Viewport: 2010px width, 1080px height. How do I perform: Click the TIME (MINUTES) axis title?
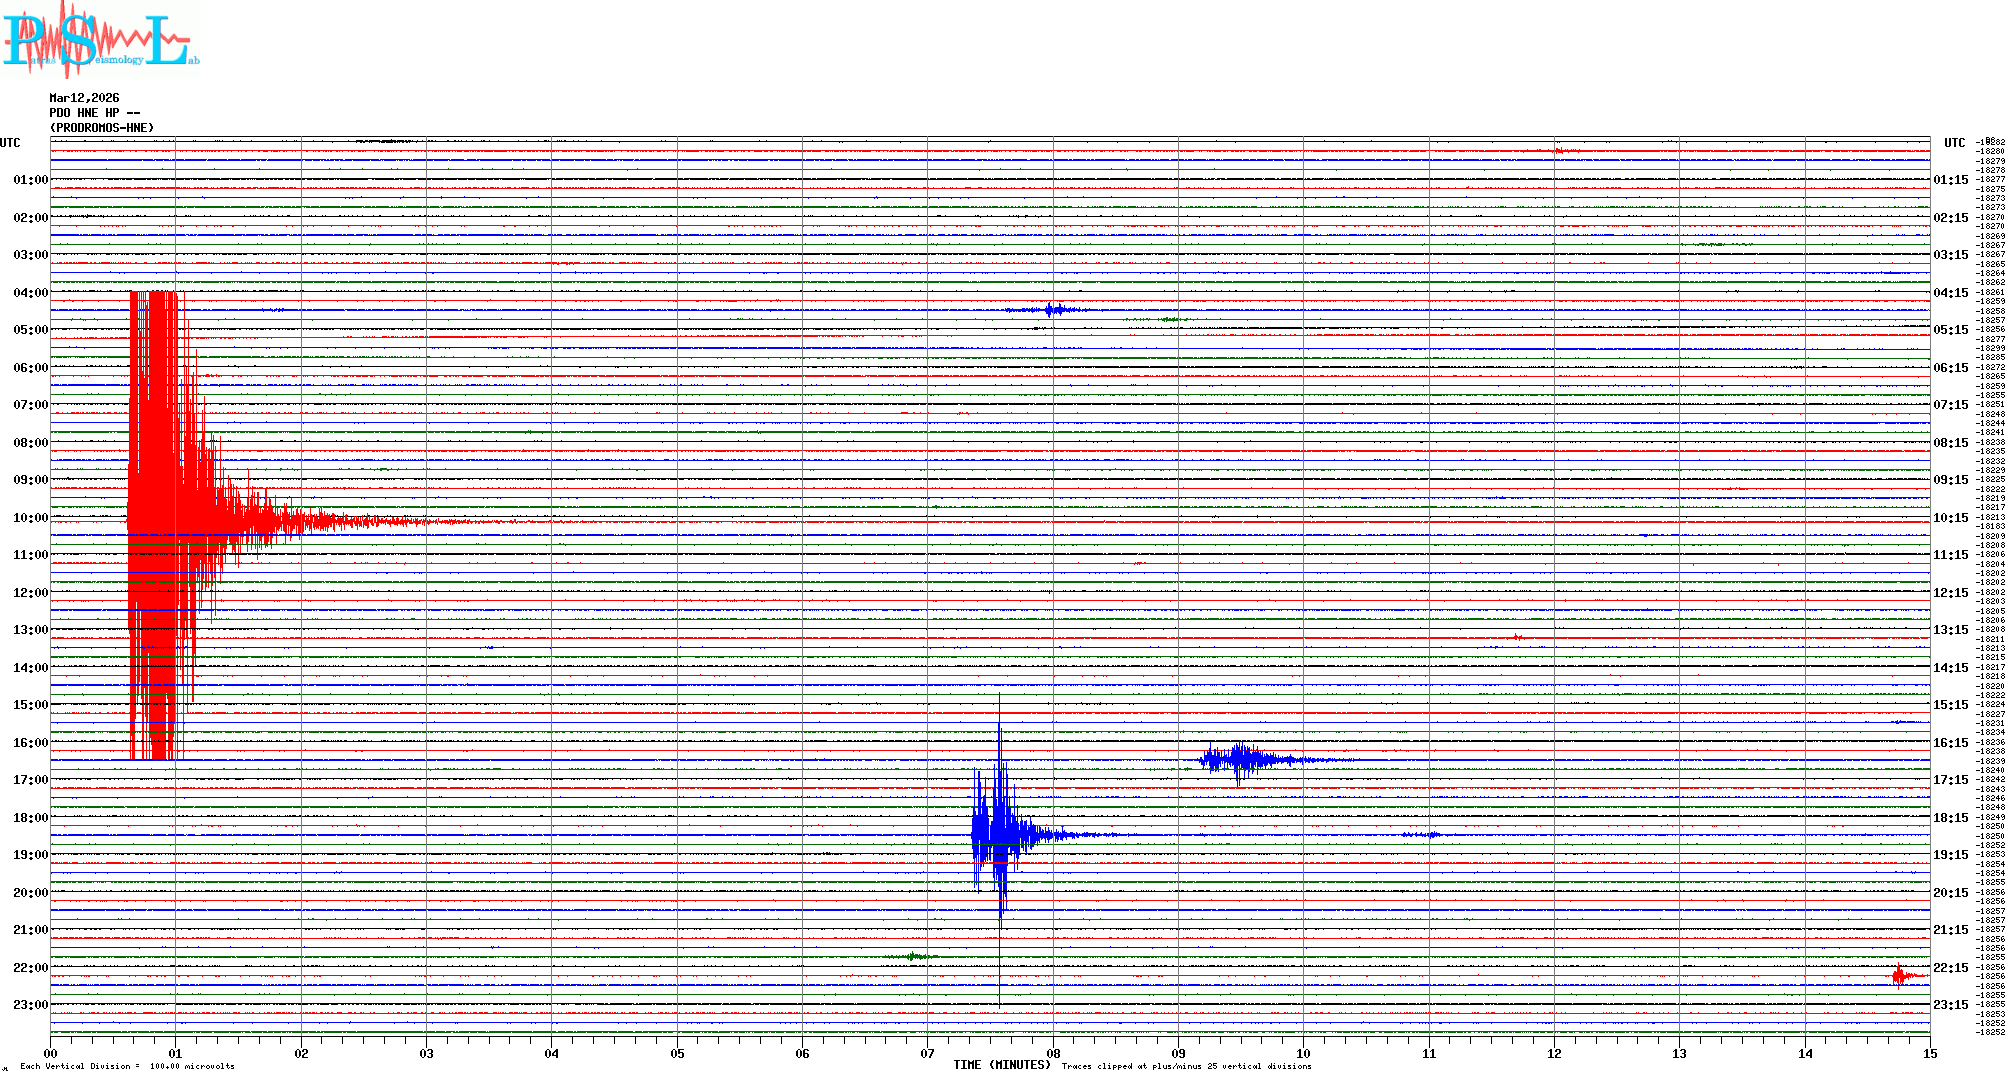(1002, 1065)
